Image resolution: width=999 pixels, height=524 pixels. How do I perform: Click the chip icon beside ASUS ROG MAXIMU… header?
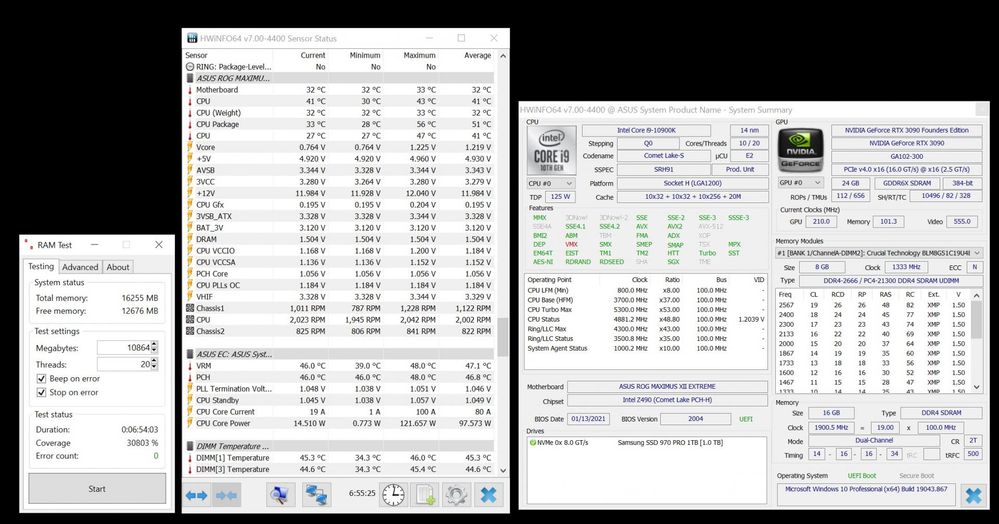coord(190,78)
